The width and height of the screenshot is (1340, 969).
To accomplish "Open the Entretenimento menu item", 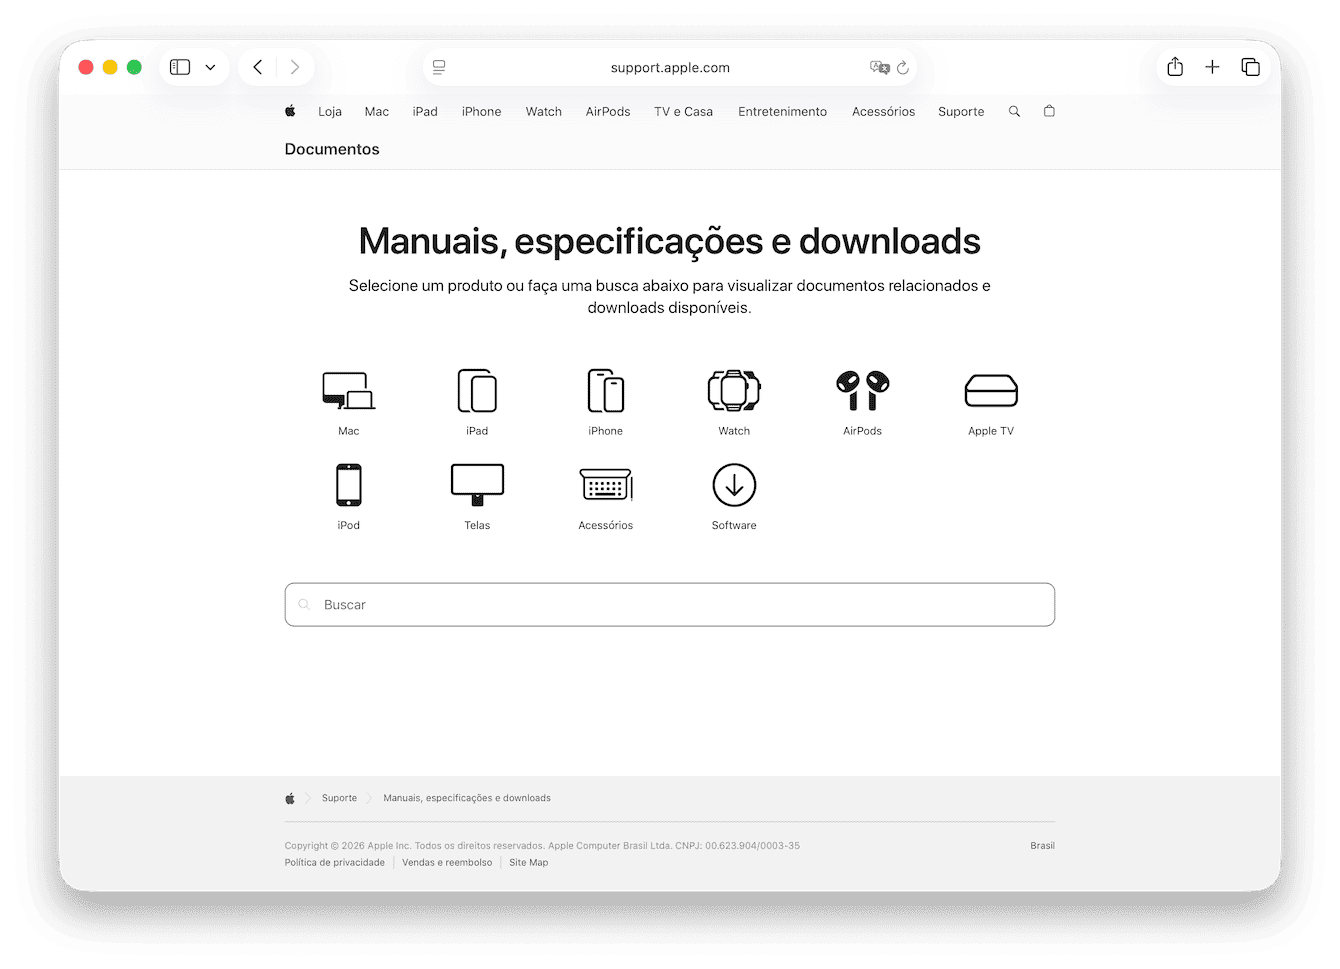I will [x=783, y=112].
